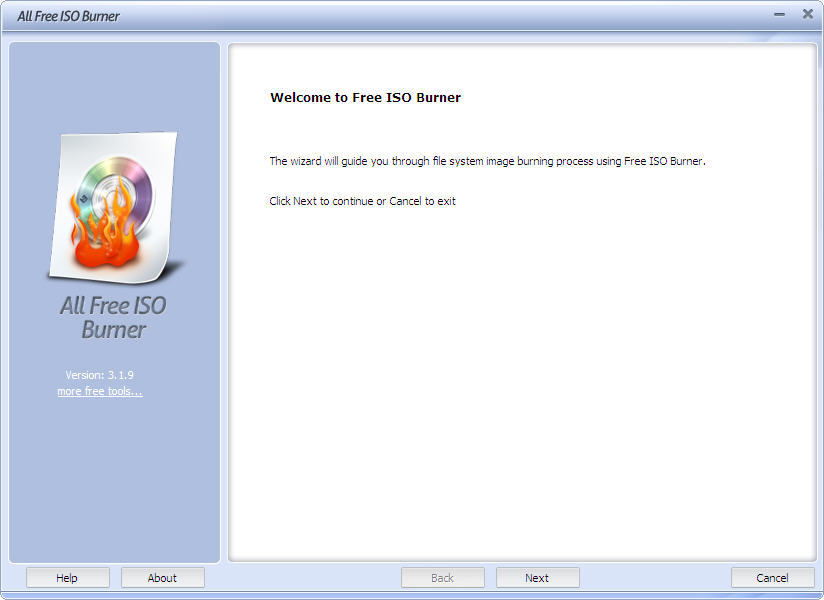This screenshot has width=824, height=600.
Task: Open the Help dialog
Action: click(x=67, y=577)
